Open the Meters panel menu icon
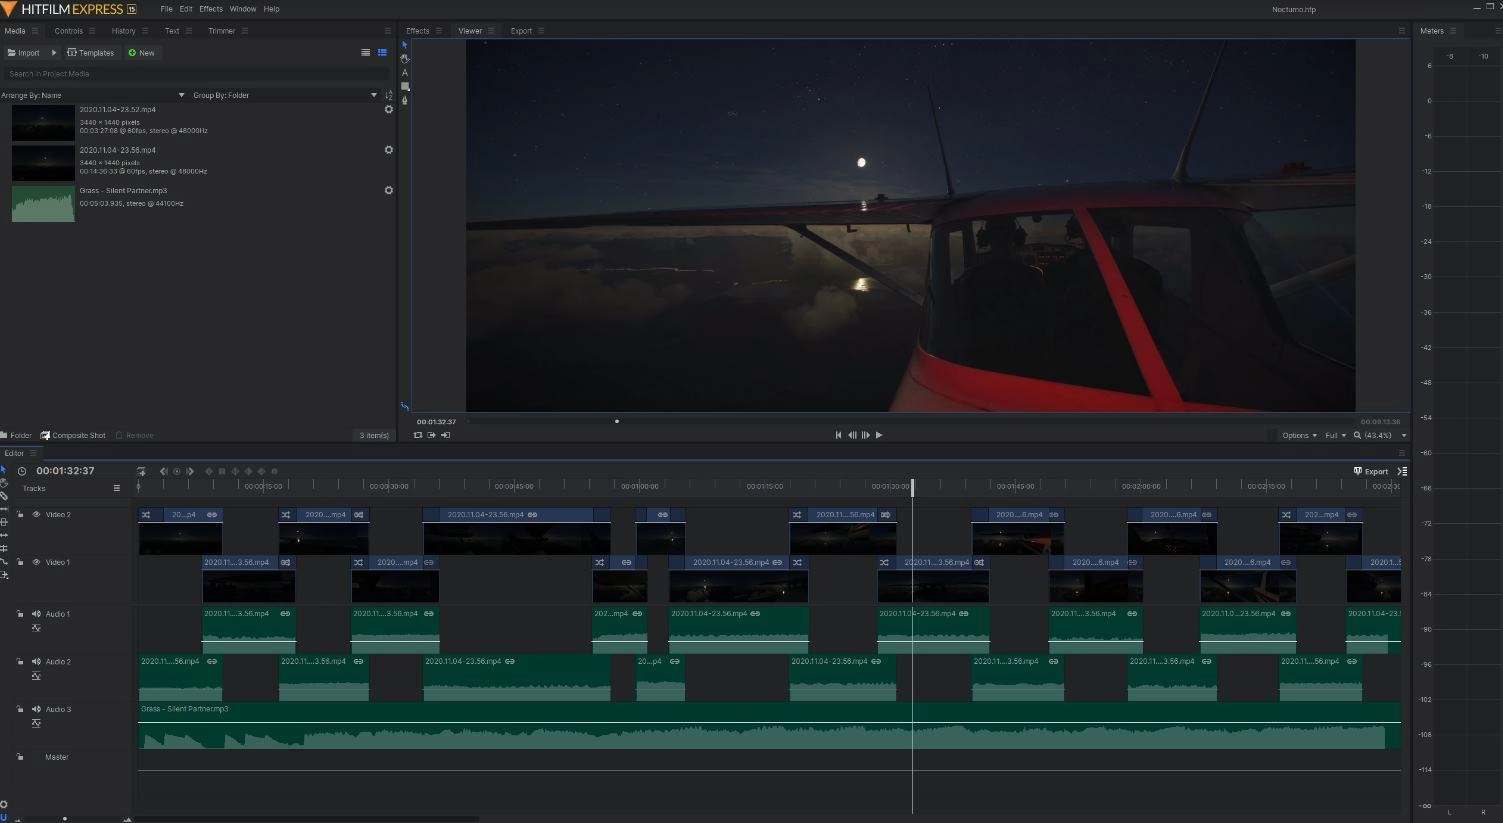The width and height of the screenshot is (1503, 823). point(1453,31)
